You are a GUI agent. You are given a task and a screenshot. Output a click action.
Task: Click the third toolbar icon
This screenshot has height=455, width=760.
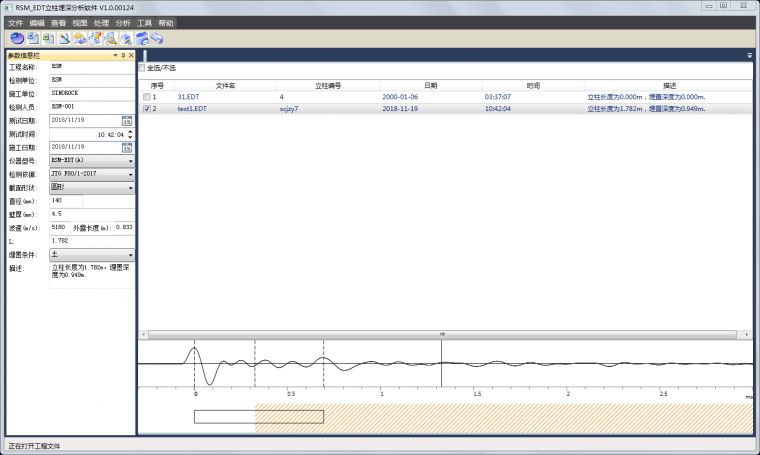pyautogui.click(x=48, y=39)
